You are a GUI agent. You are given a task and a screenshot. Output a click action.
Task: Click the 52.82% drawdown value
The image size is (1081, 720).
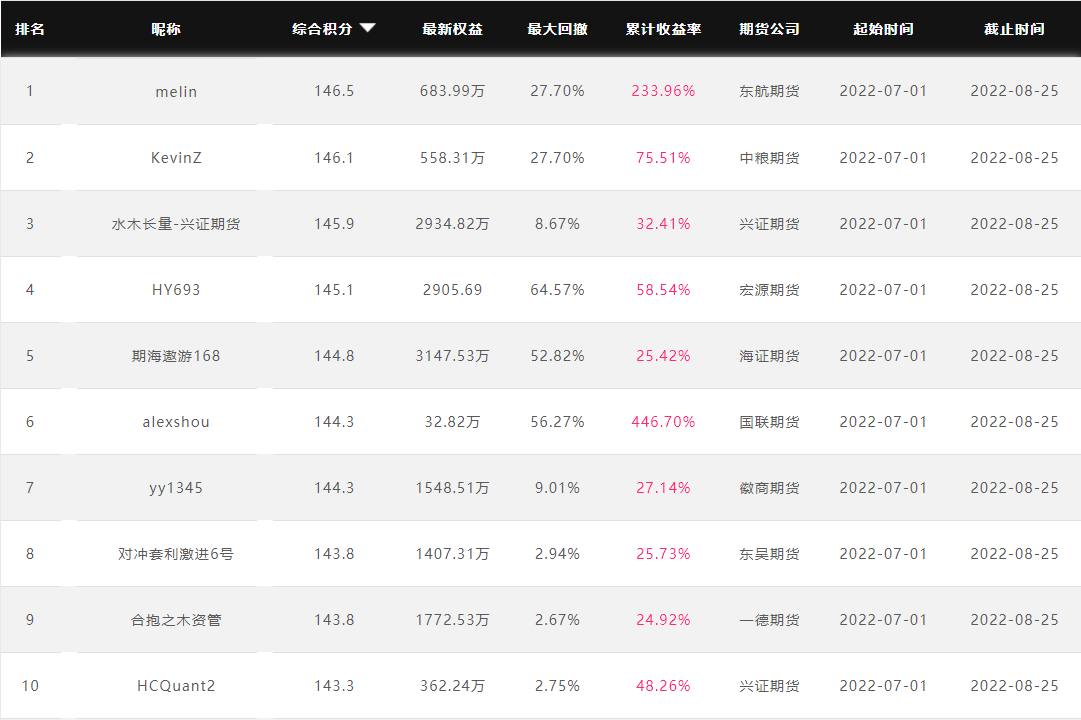tap(557, 356)
